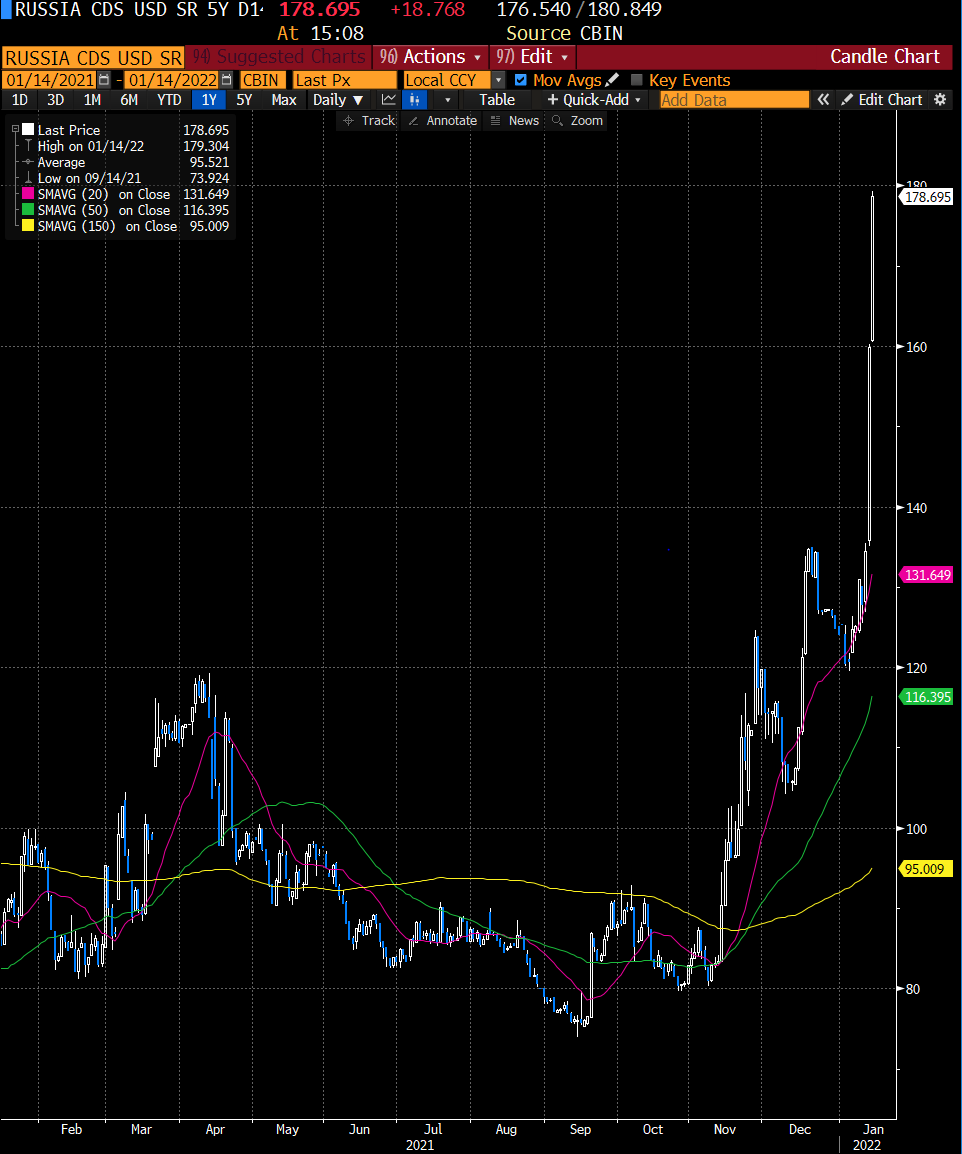Click the 'Source CBIN' header text
This screenshot has height=1154, width=962.
click(x=564, y=33)
